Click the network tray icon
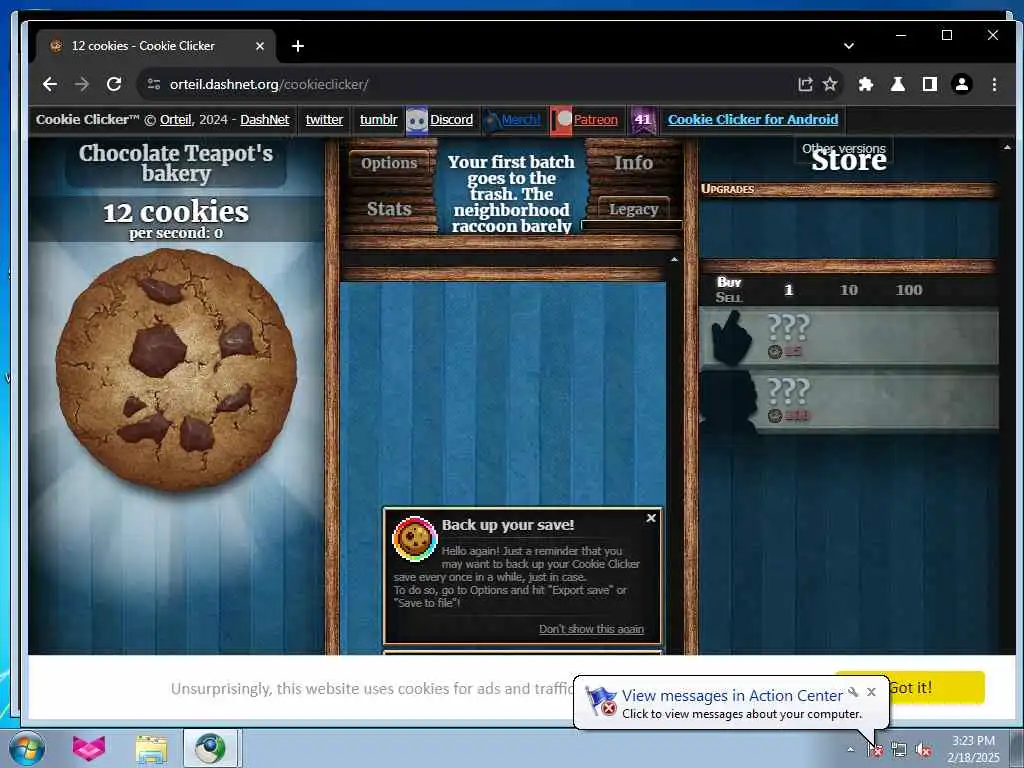1024x768 pixels. pos(899,750)
